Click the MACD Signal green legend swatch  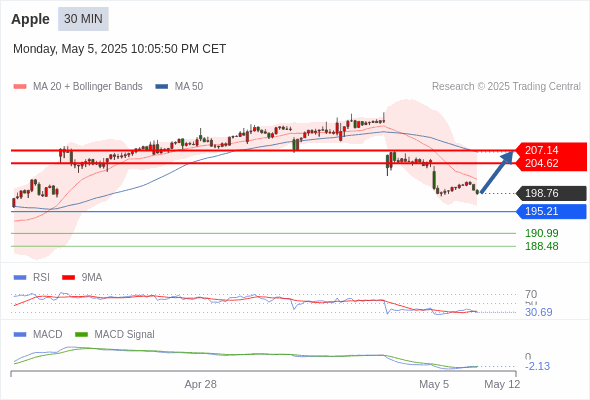(x=81, y=335)
